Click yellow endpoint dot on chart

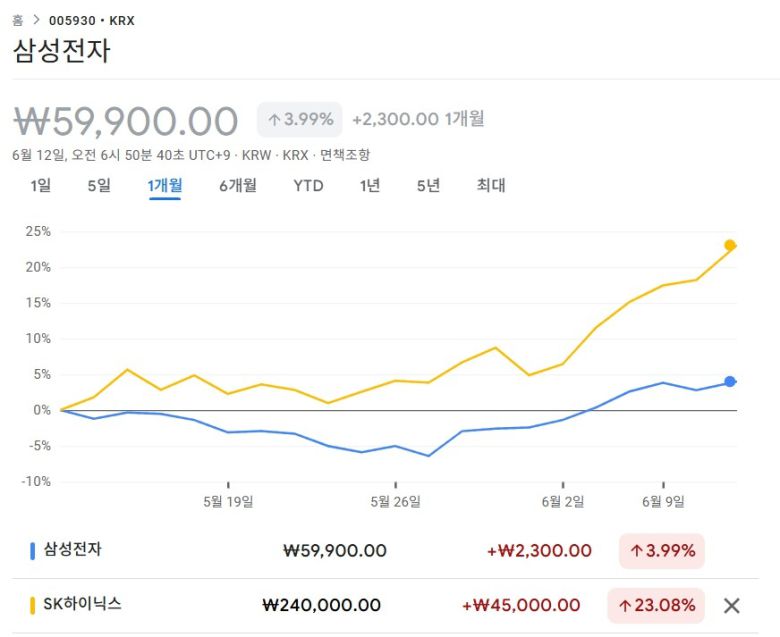pyautogui.click(x=730, y=245)
